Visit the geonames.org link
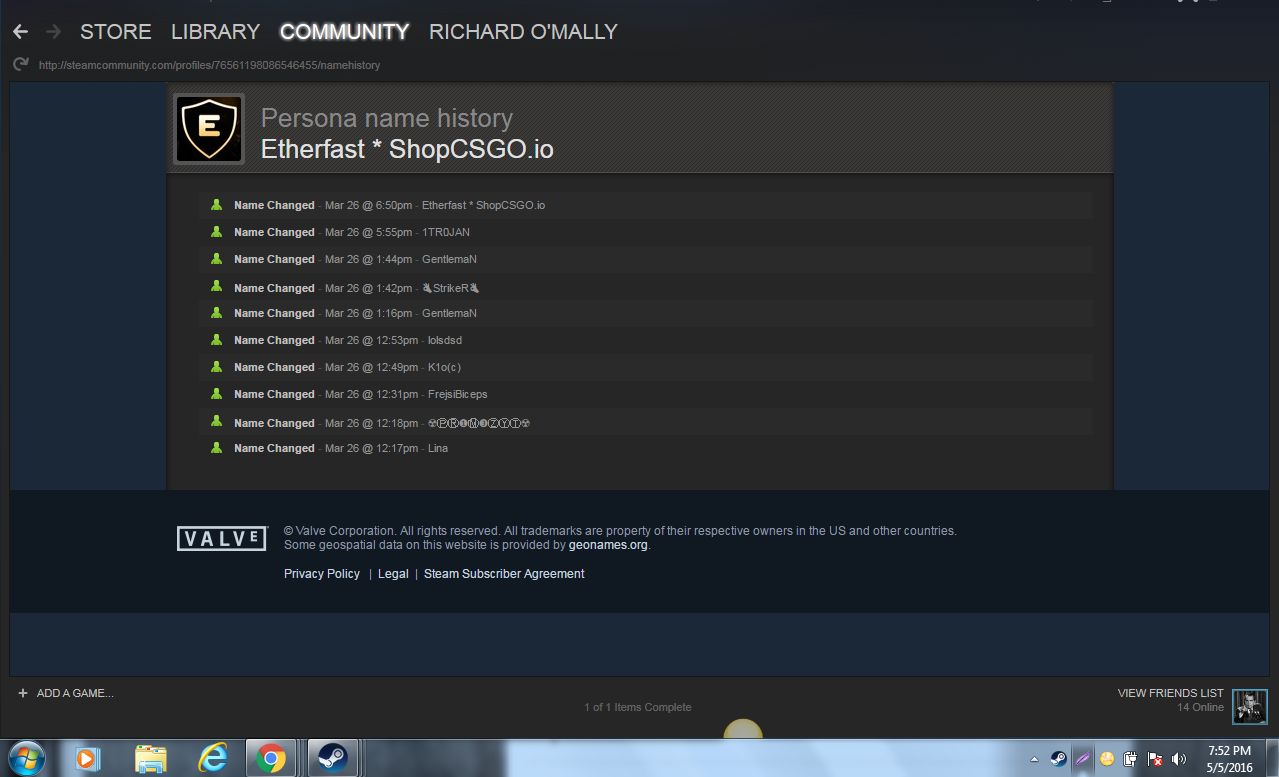Image resolution: width=1279 pixels, height=777 pixels. [x=608, y=545]
